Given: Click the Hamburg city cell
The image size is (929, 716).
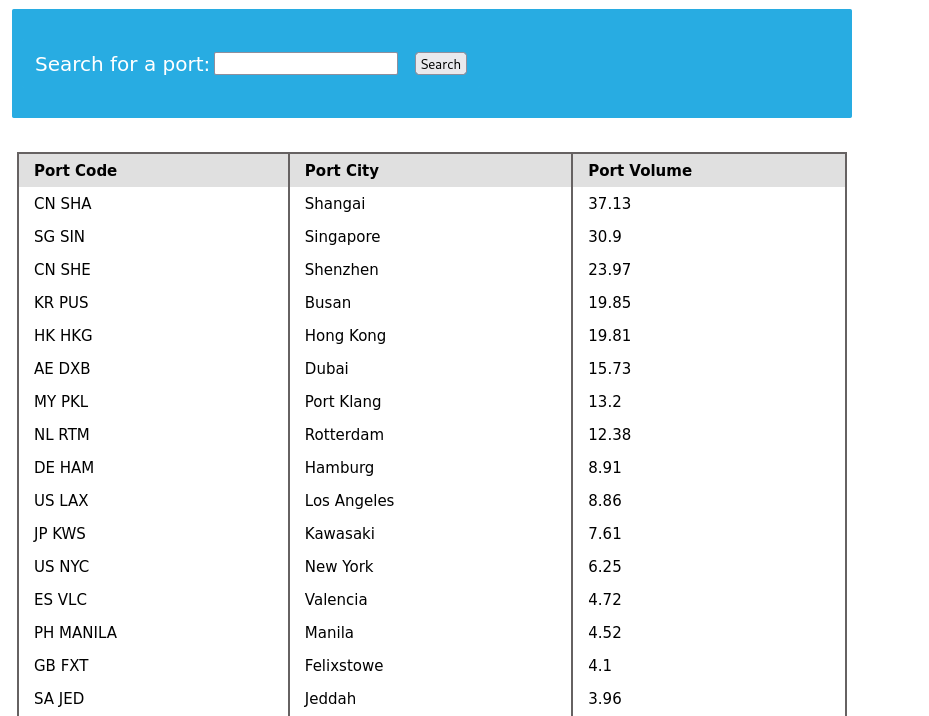Looking at the screenshot, I should 339,468.
